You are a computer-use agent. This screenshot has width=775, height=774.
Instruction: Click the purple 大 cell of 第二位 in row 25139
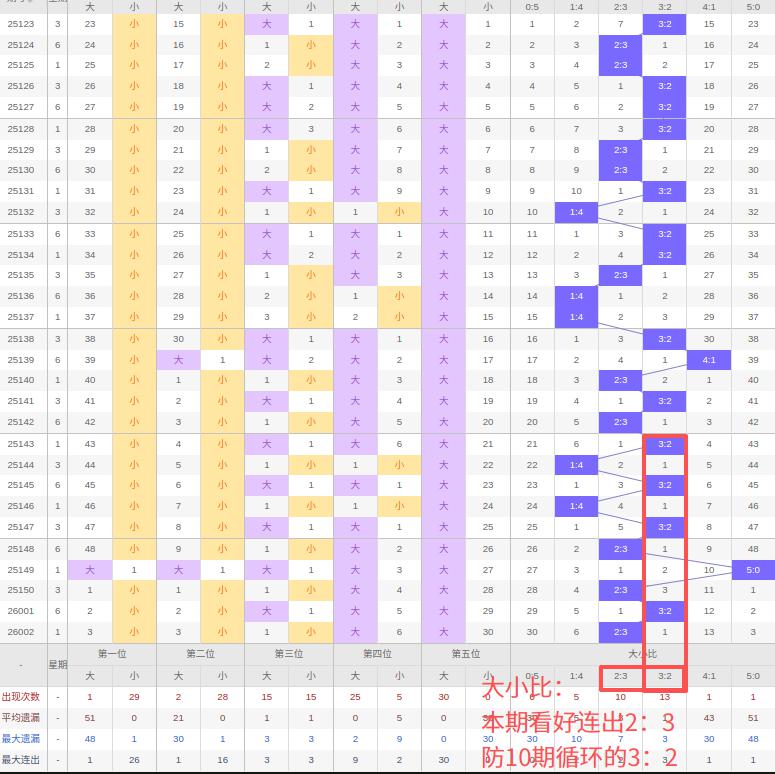point(178,360)
